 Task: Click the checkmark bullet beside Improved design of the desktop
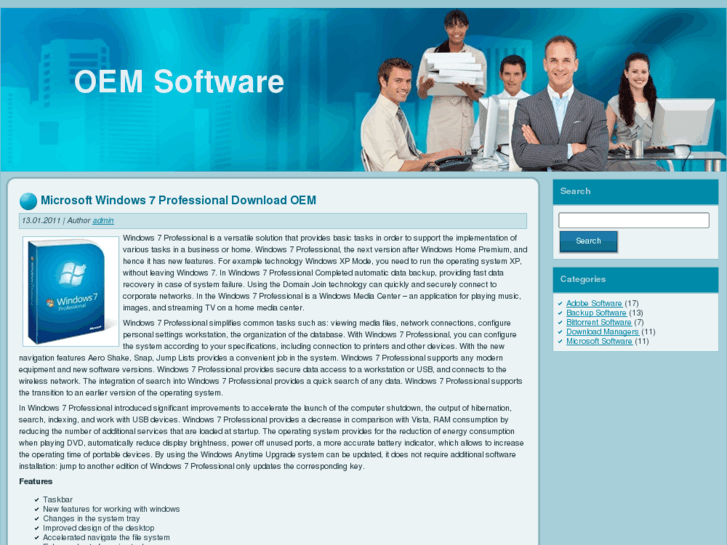37,528
